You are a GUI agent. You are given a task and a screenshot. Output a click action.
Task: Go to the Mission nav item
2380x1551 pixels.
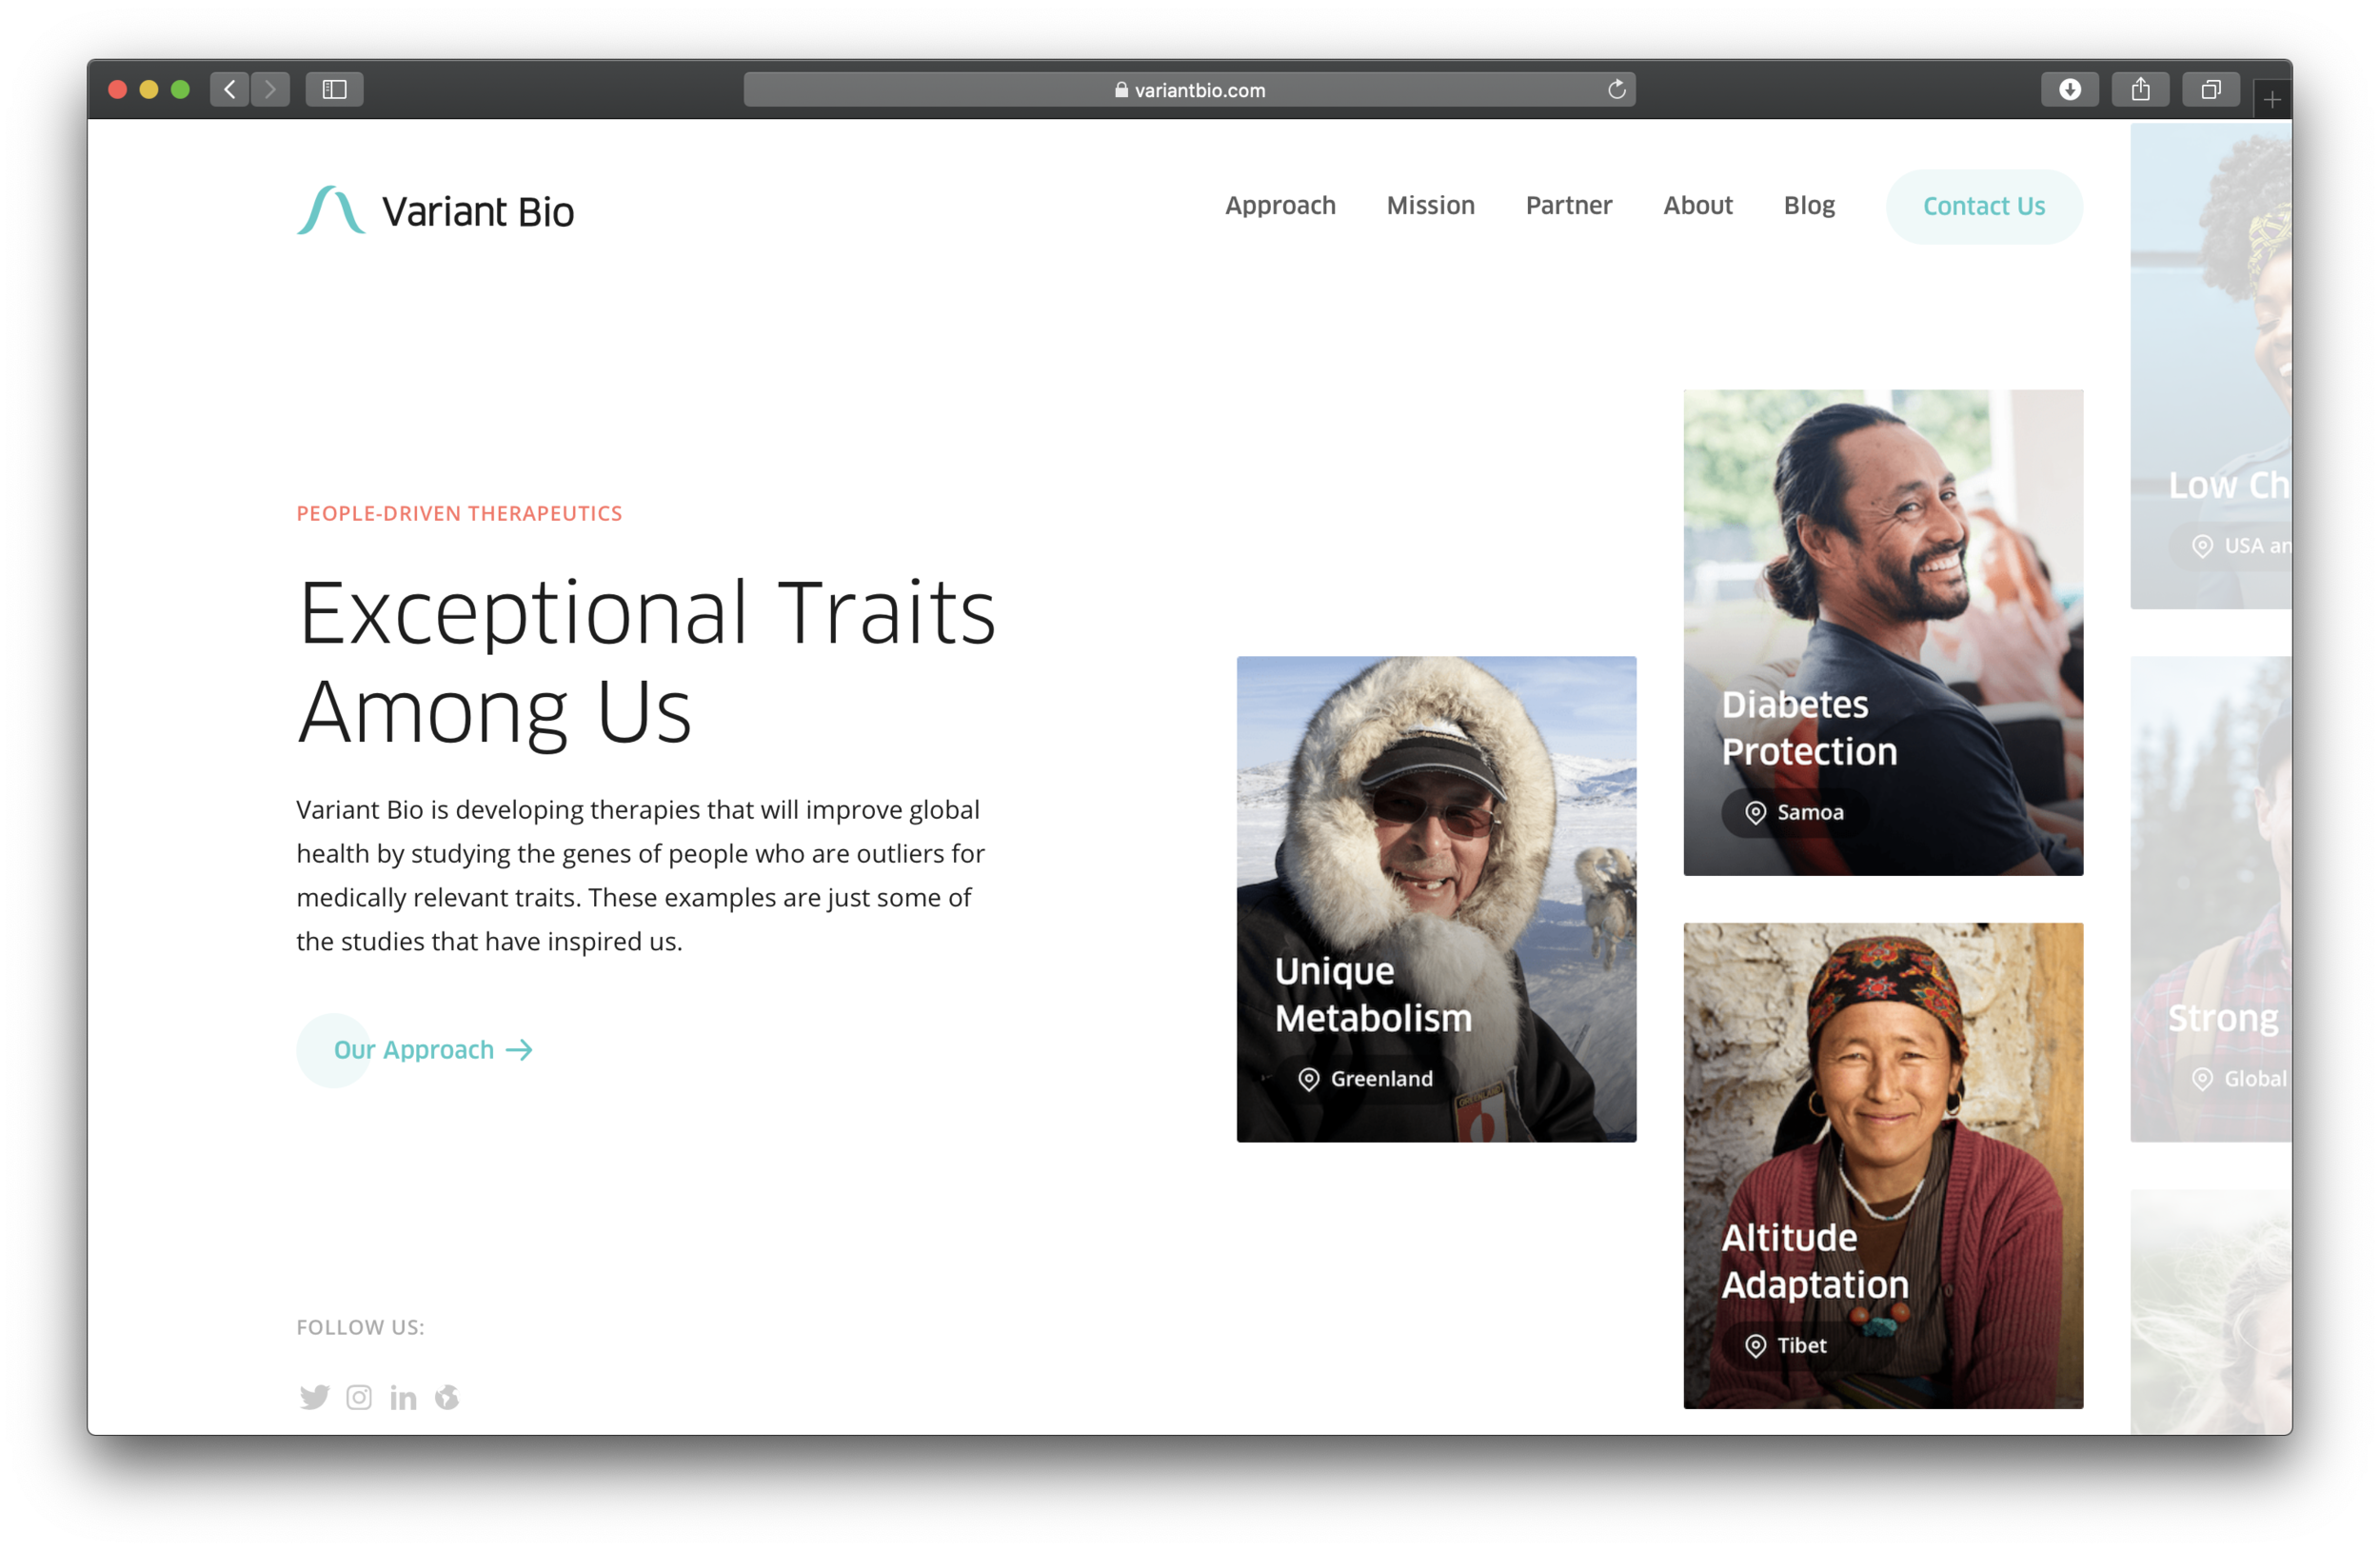pos(1430,205)
